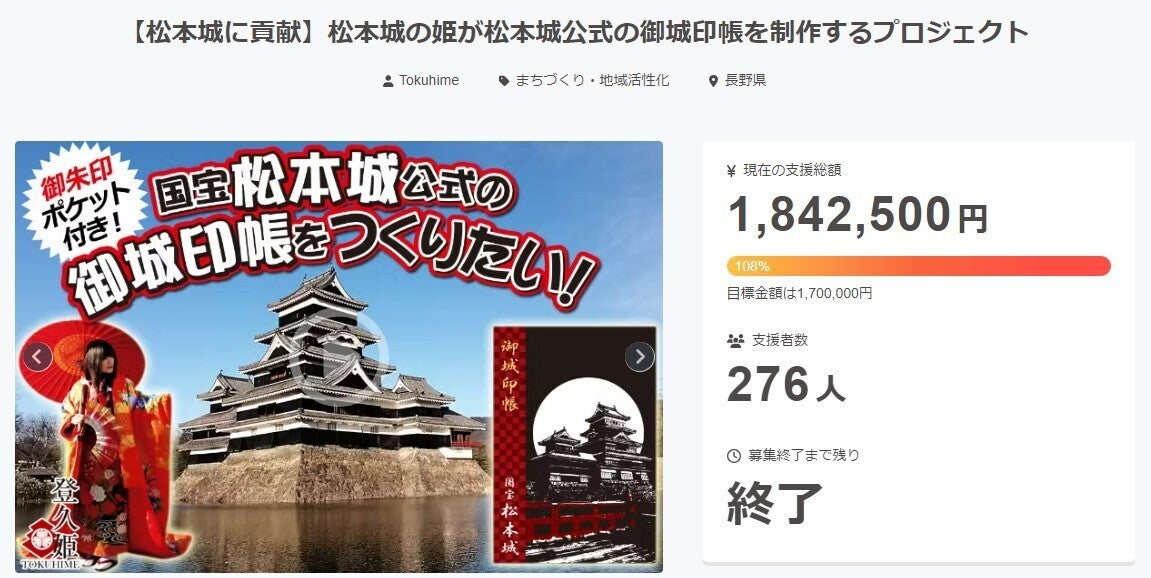Open the まちづくり・地域活性化 category link
Screen dimensions: 1151x578
pyautogui.click(x=592, y=81)
